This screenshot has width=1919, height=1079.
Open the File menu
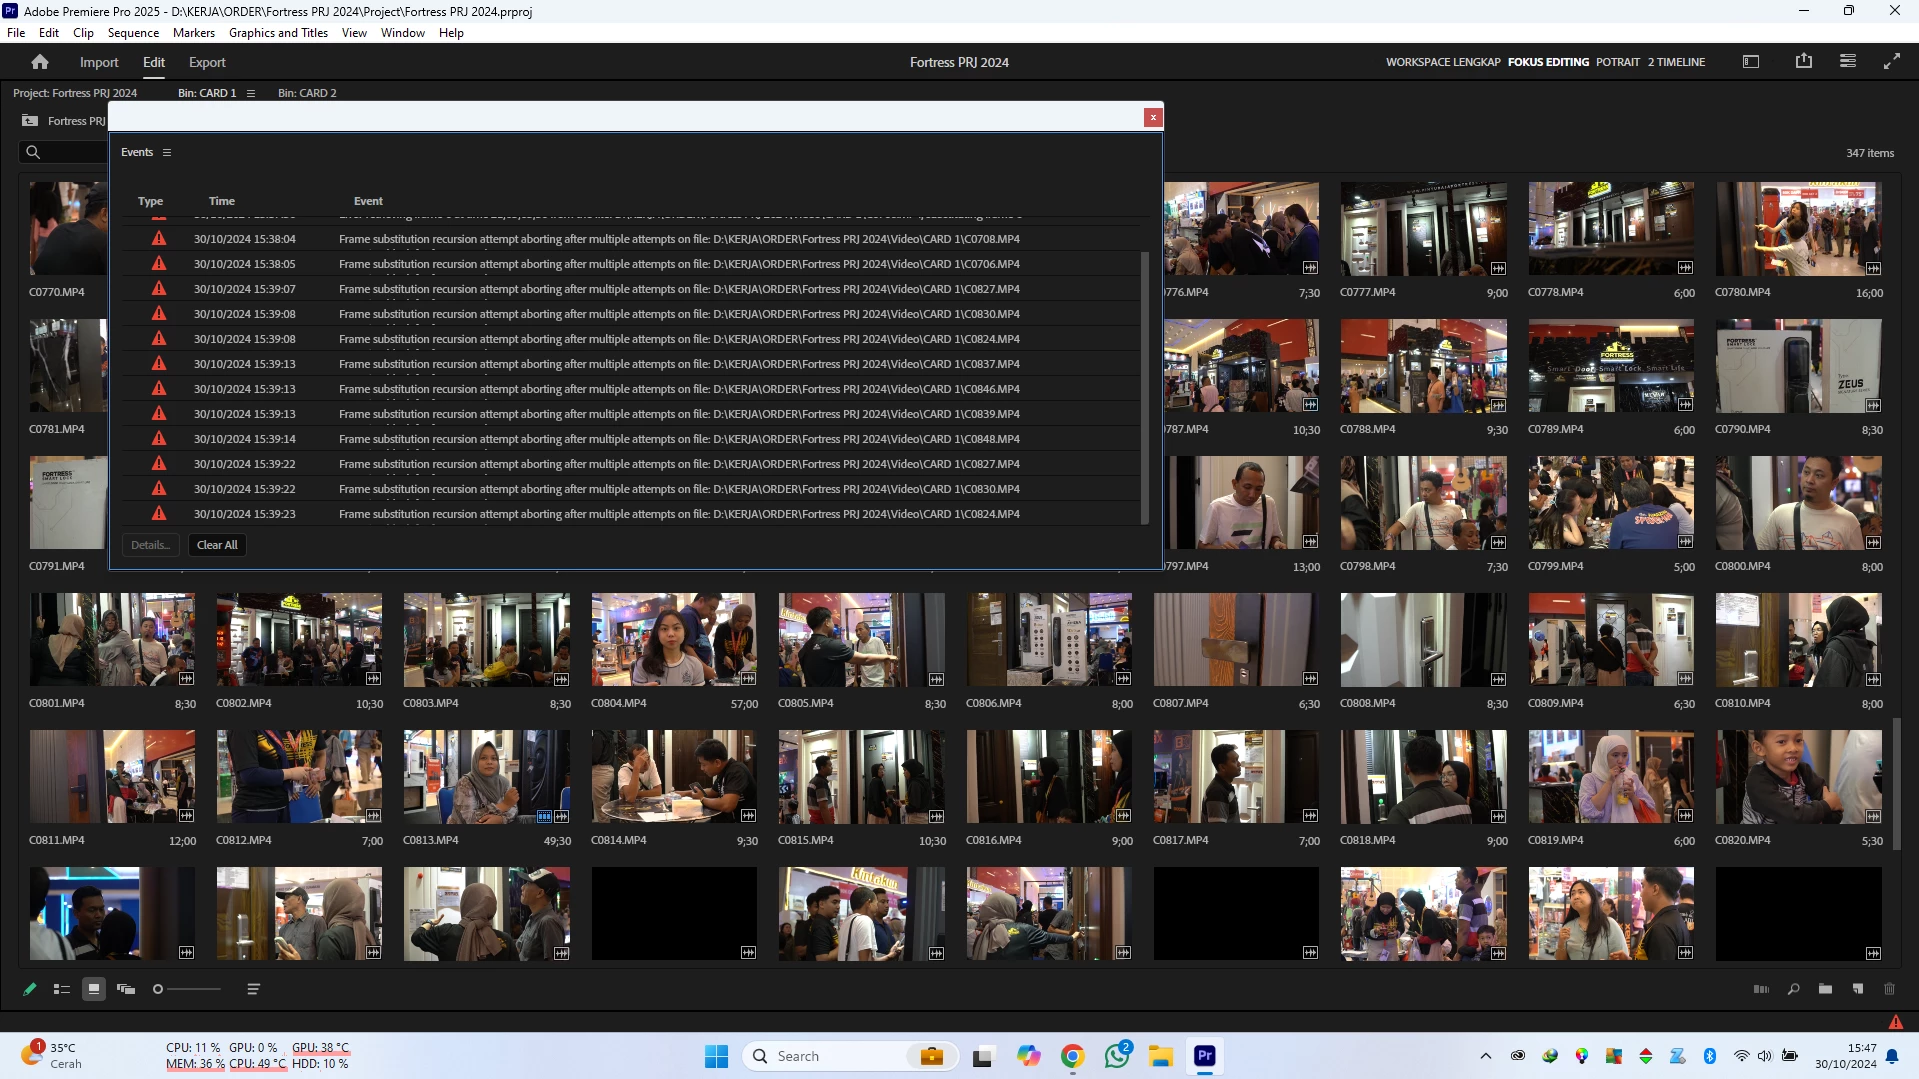(16, 33)
